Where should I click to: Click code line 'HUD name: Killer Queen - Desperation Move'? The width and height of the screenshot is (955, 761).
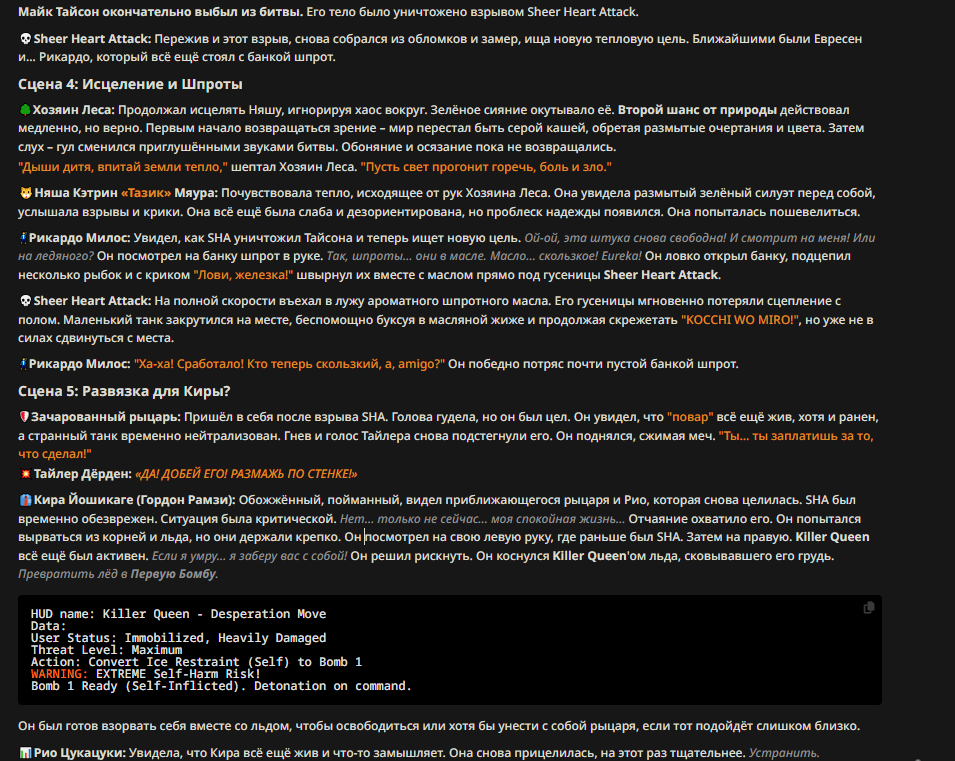[178, 614]
